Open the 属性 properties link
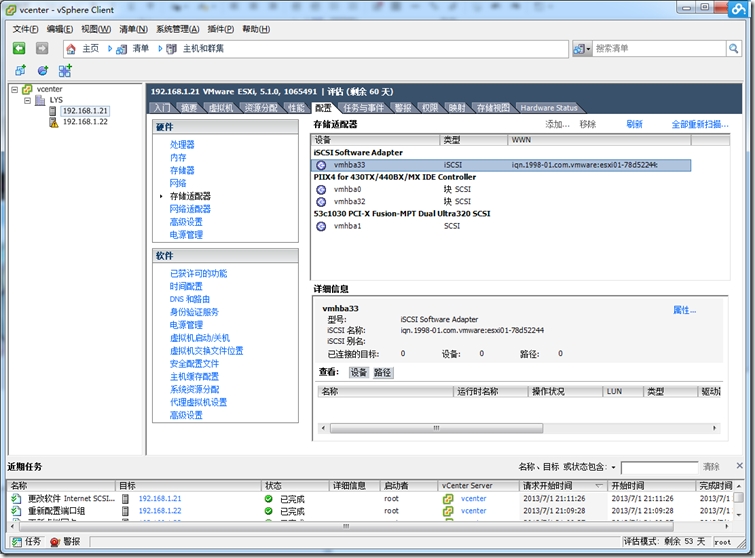 (684, 311)
